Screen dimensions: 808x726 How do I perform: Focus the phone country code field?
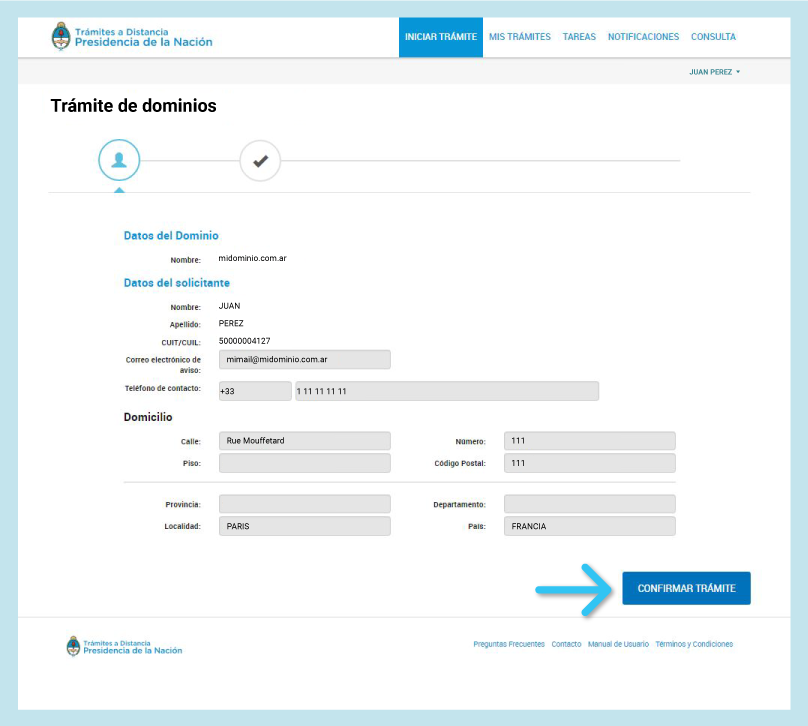254,391
